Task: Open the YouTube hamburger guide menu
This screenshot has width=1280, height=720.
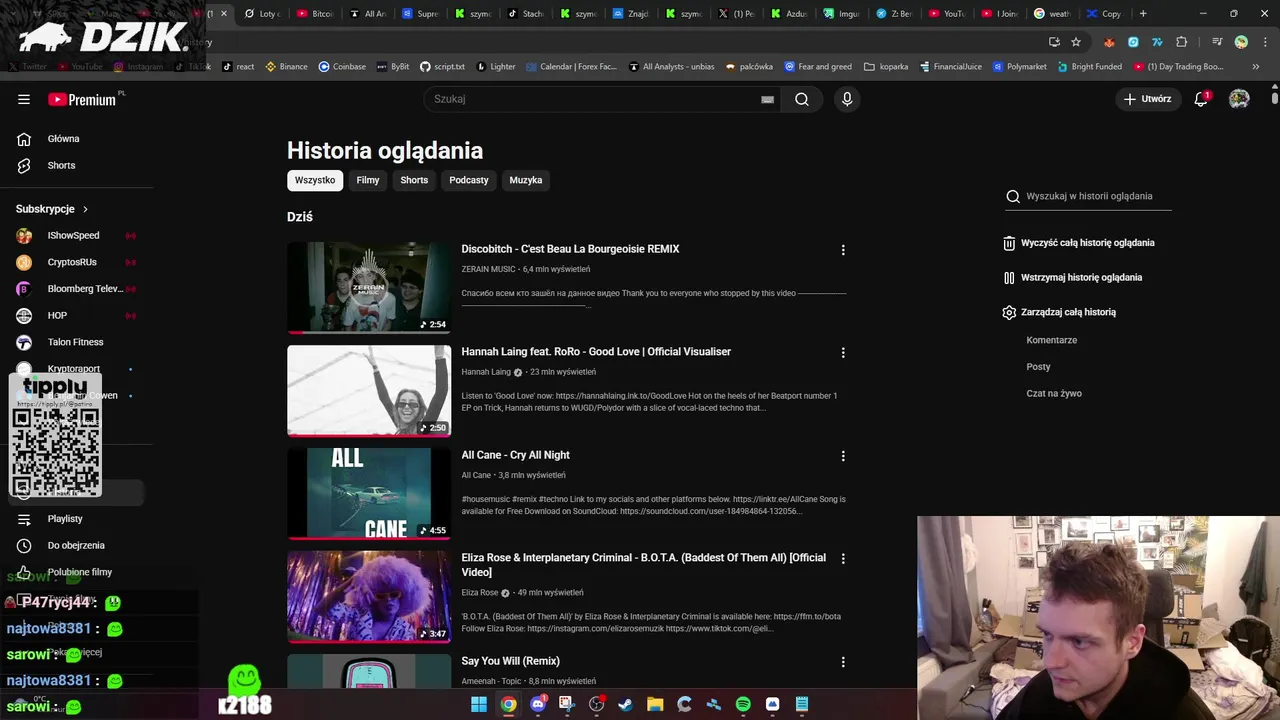Action: click(24, 99)
